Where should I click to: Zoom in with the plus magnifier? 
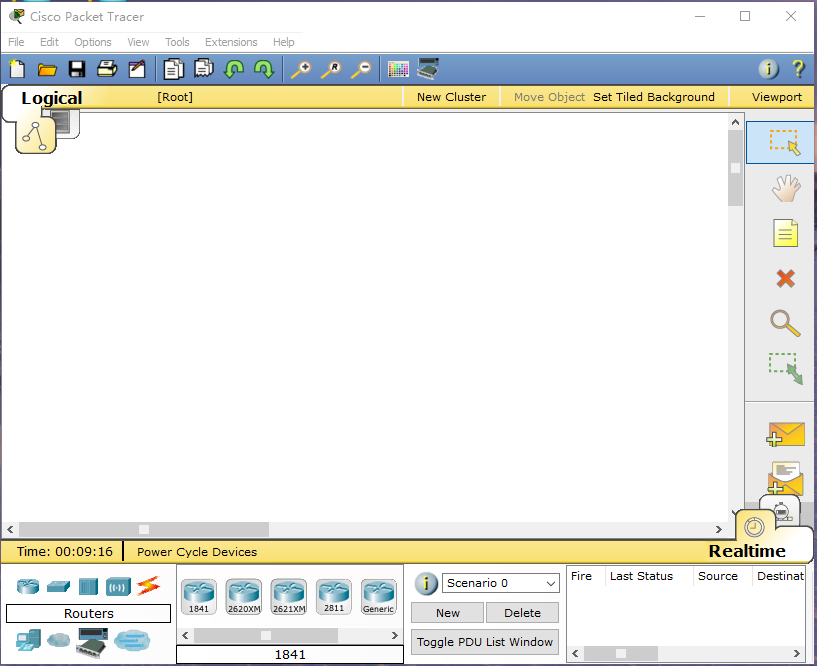[x=301, y=69]
